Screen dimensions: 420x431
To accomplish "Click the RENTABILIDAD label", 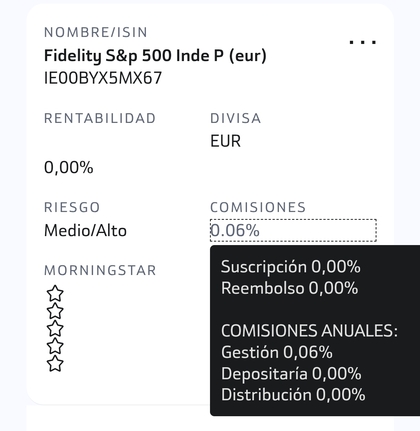I will [x=100, y=118].
